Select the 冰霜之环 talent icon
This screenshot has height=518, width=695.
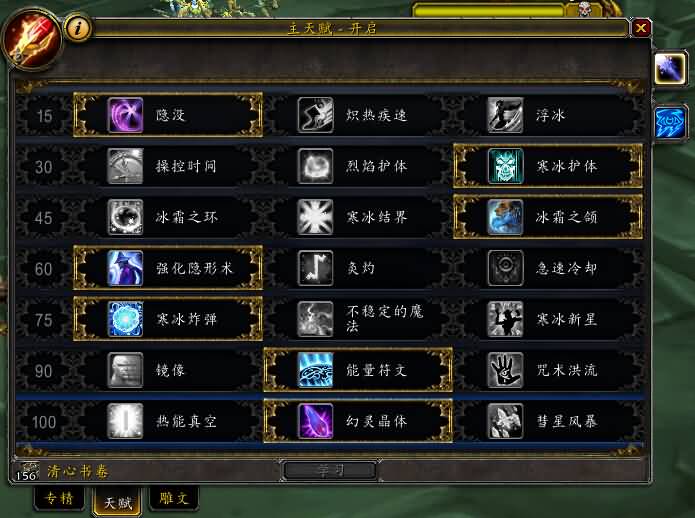click(125, 217)
